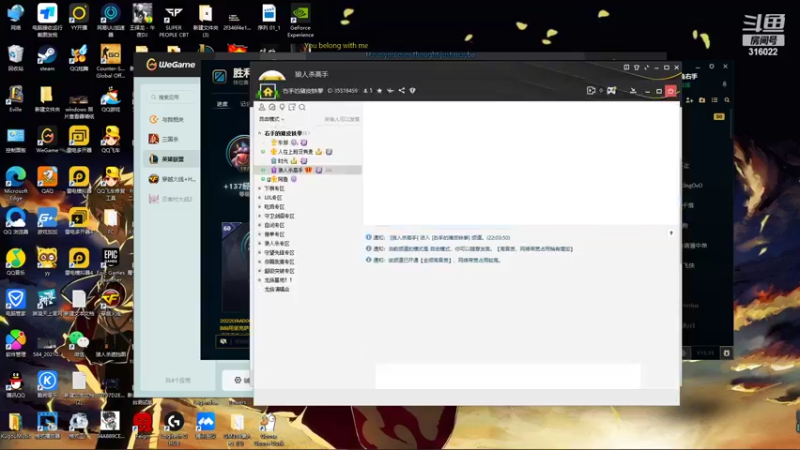Click the download tray icon in YY header
800x450 pixels.
[633, 91]
